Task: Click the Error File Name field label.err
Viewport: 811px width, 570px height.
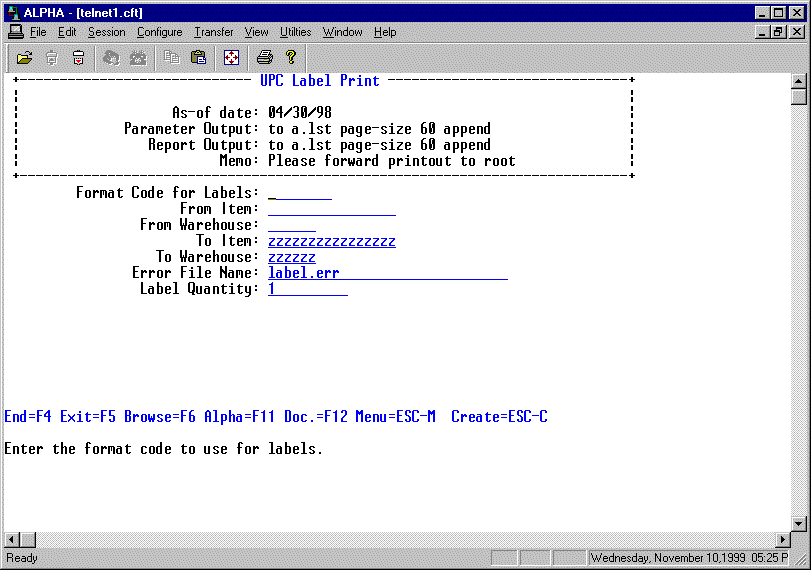Action: click(387, 273)
